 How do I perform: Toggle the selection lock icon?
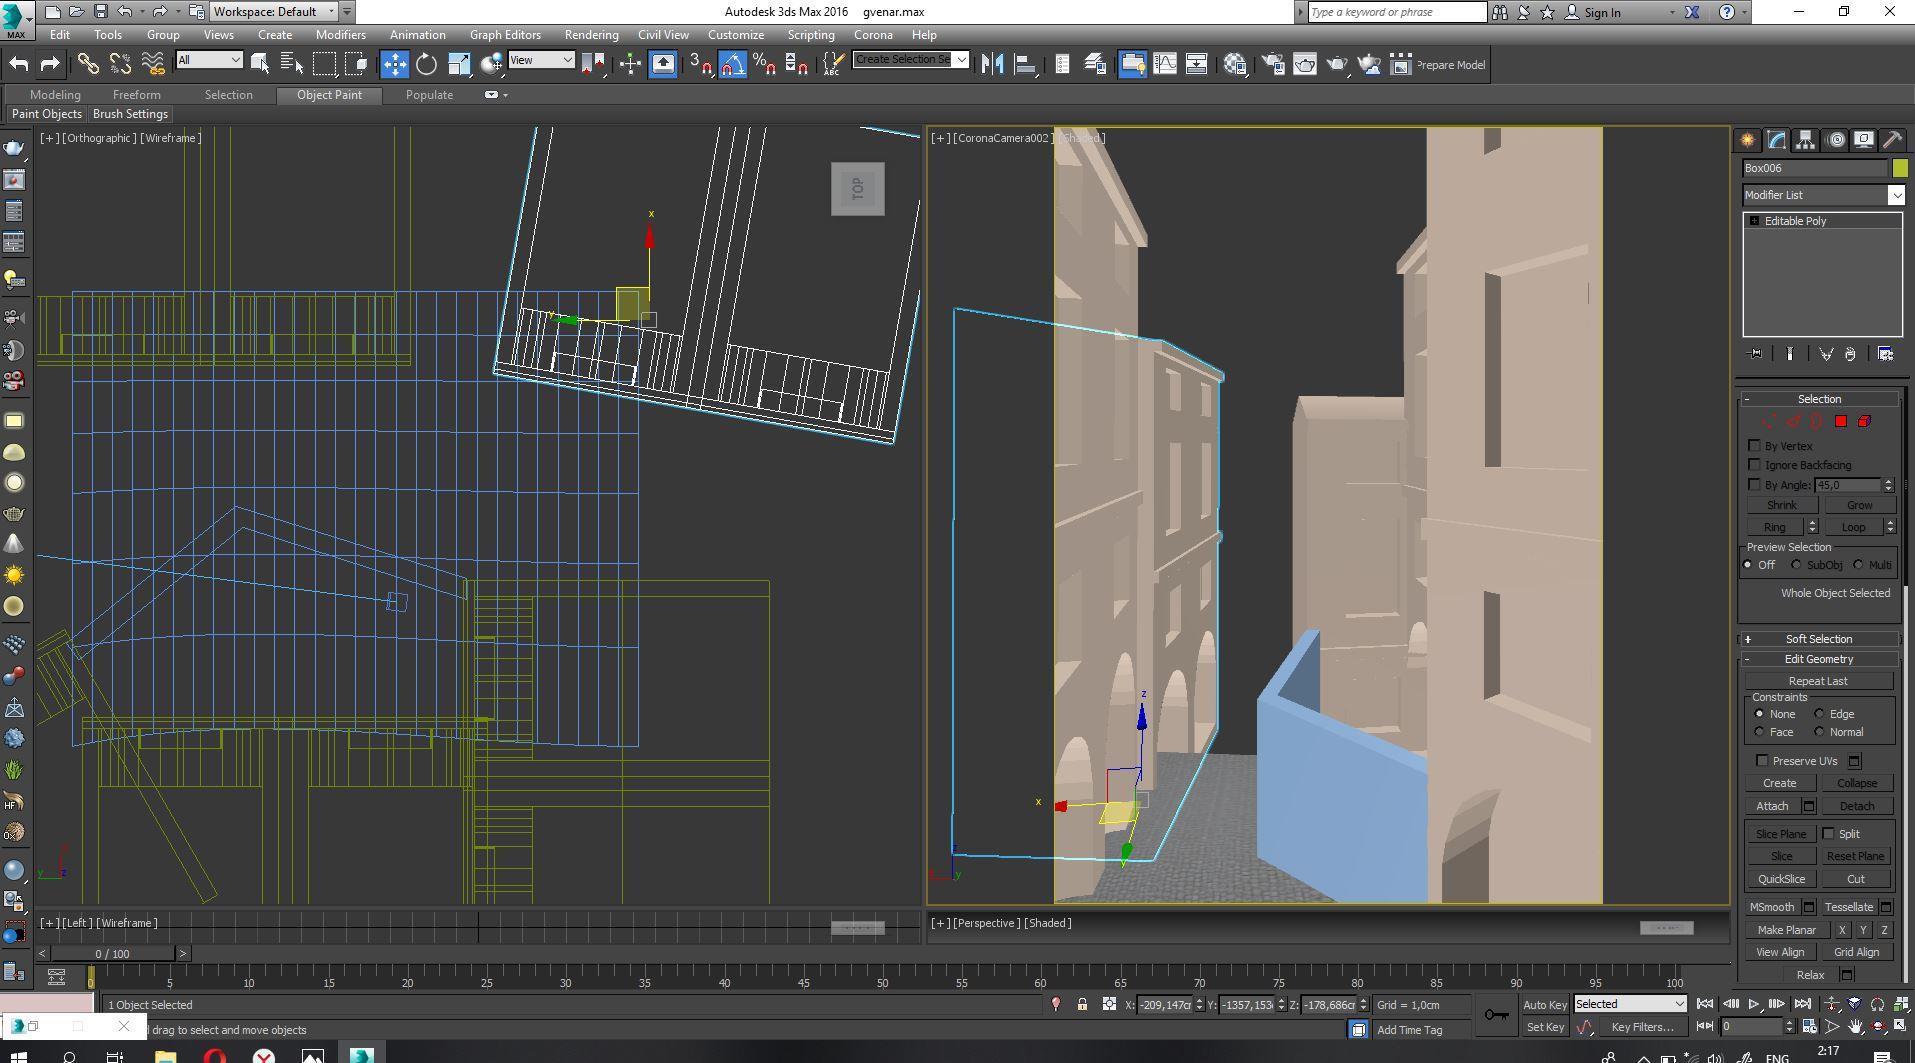1082,1004
